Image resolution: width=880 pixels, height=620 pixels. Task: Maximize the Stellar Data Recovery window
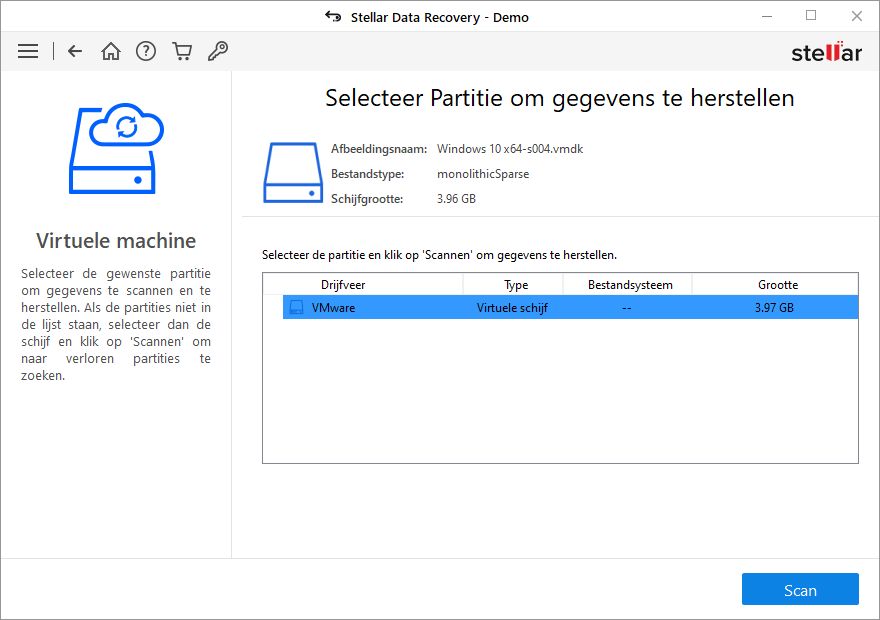[810, 16]
